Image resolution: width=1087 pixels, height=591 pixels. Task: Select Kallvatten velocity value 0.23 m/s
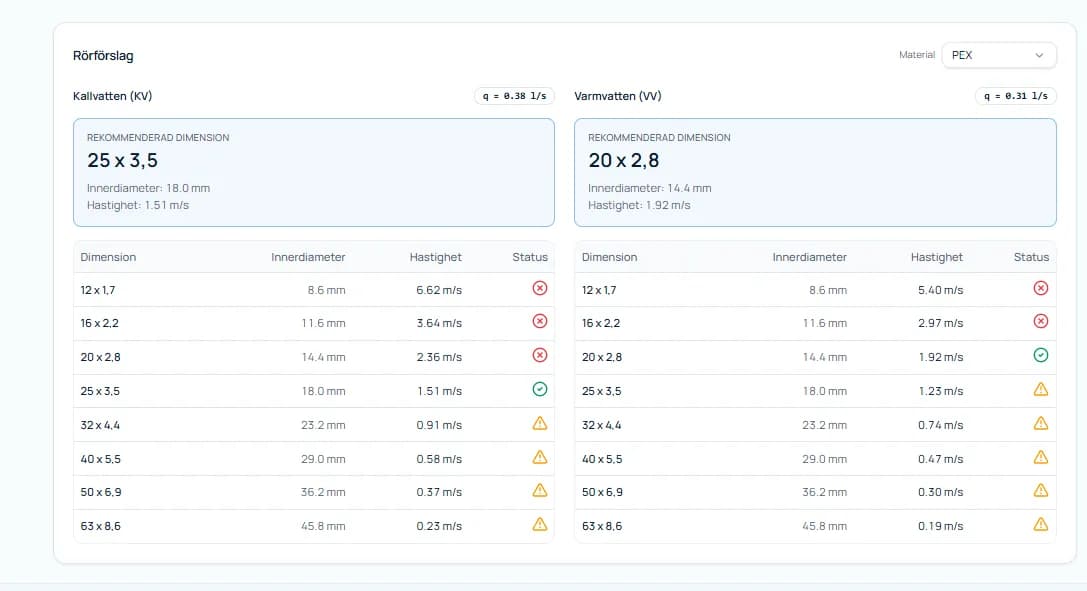point(439,527)
